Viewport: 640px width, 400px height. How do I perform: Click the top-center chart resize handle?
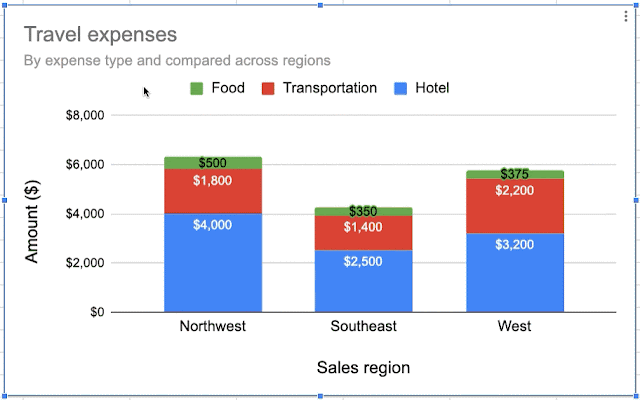coord(320,5)
